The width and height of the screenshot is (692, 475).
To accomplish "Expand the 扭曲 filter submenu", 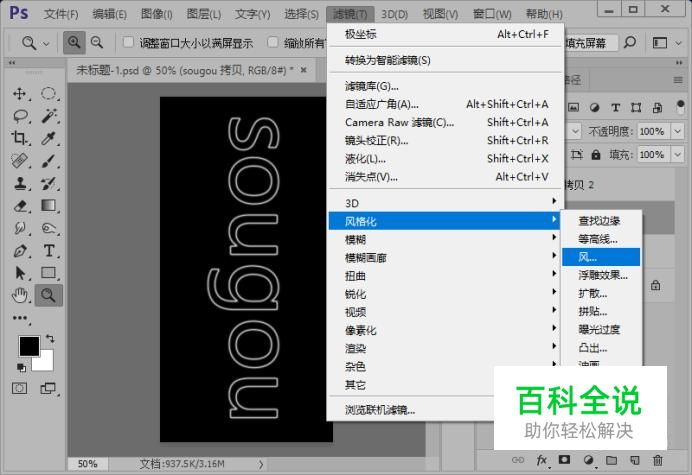I will point(444,276).
